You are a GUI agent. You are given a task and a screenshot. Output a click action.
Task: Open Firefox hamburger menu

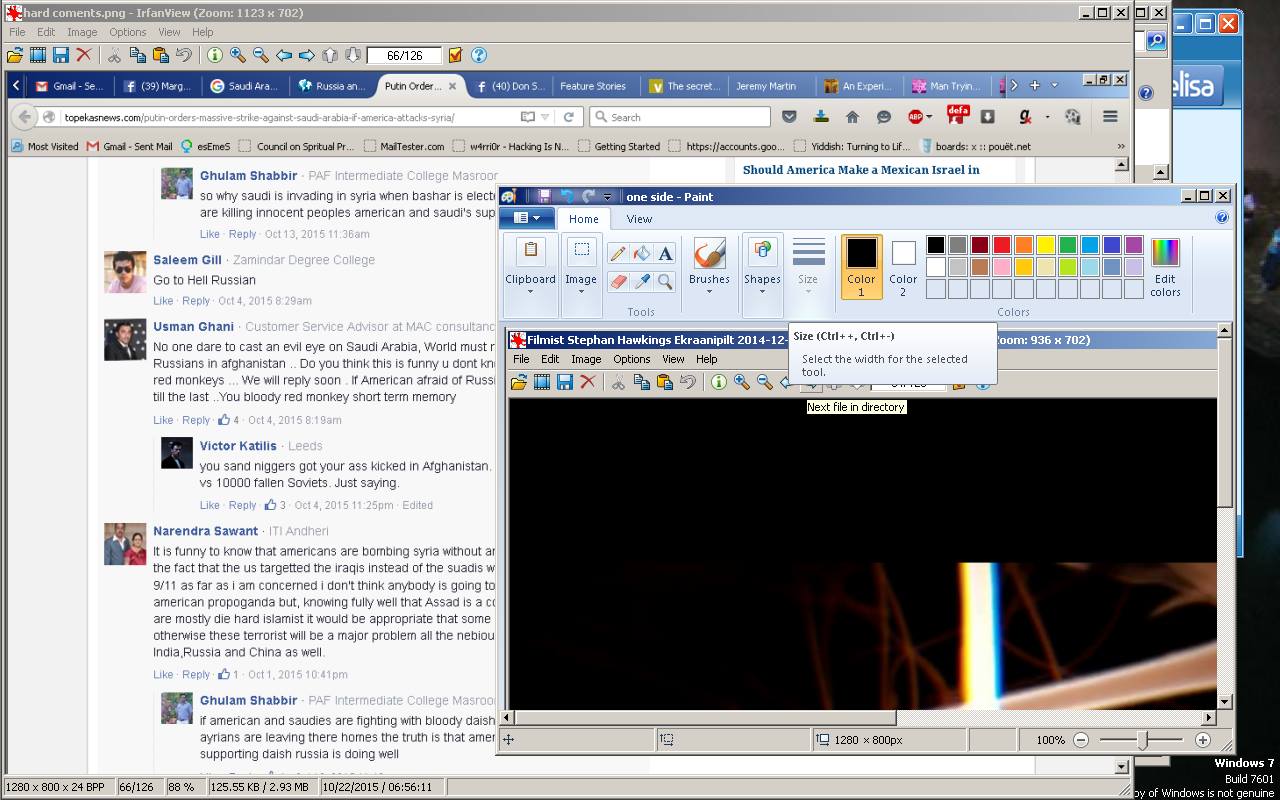point(1110,116)
